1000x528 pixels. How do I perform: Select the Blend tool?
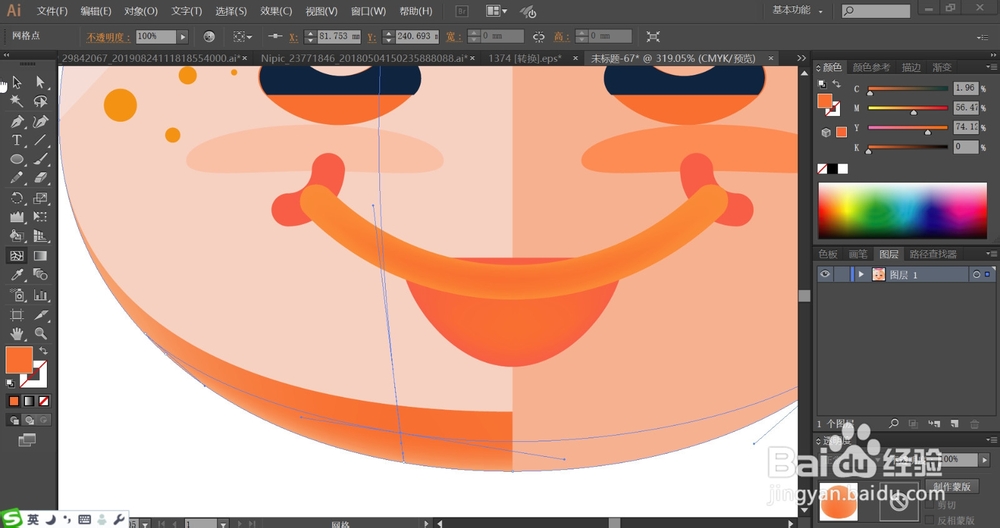pyautogui.click(x=40, y=275)
